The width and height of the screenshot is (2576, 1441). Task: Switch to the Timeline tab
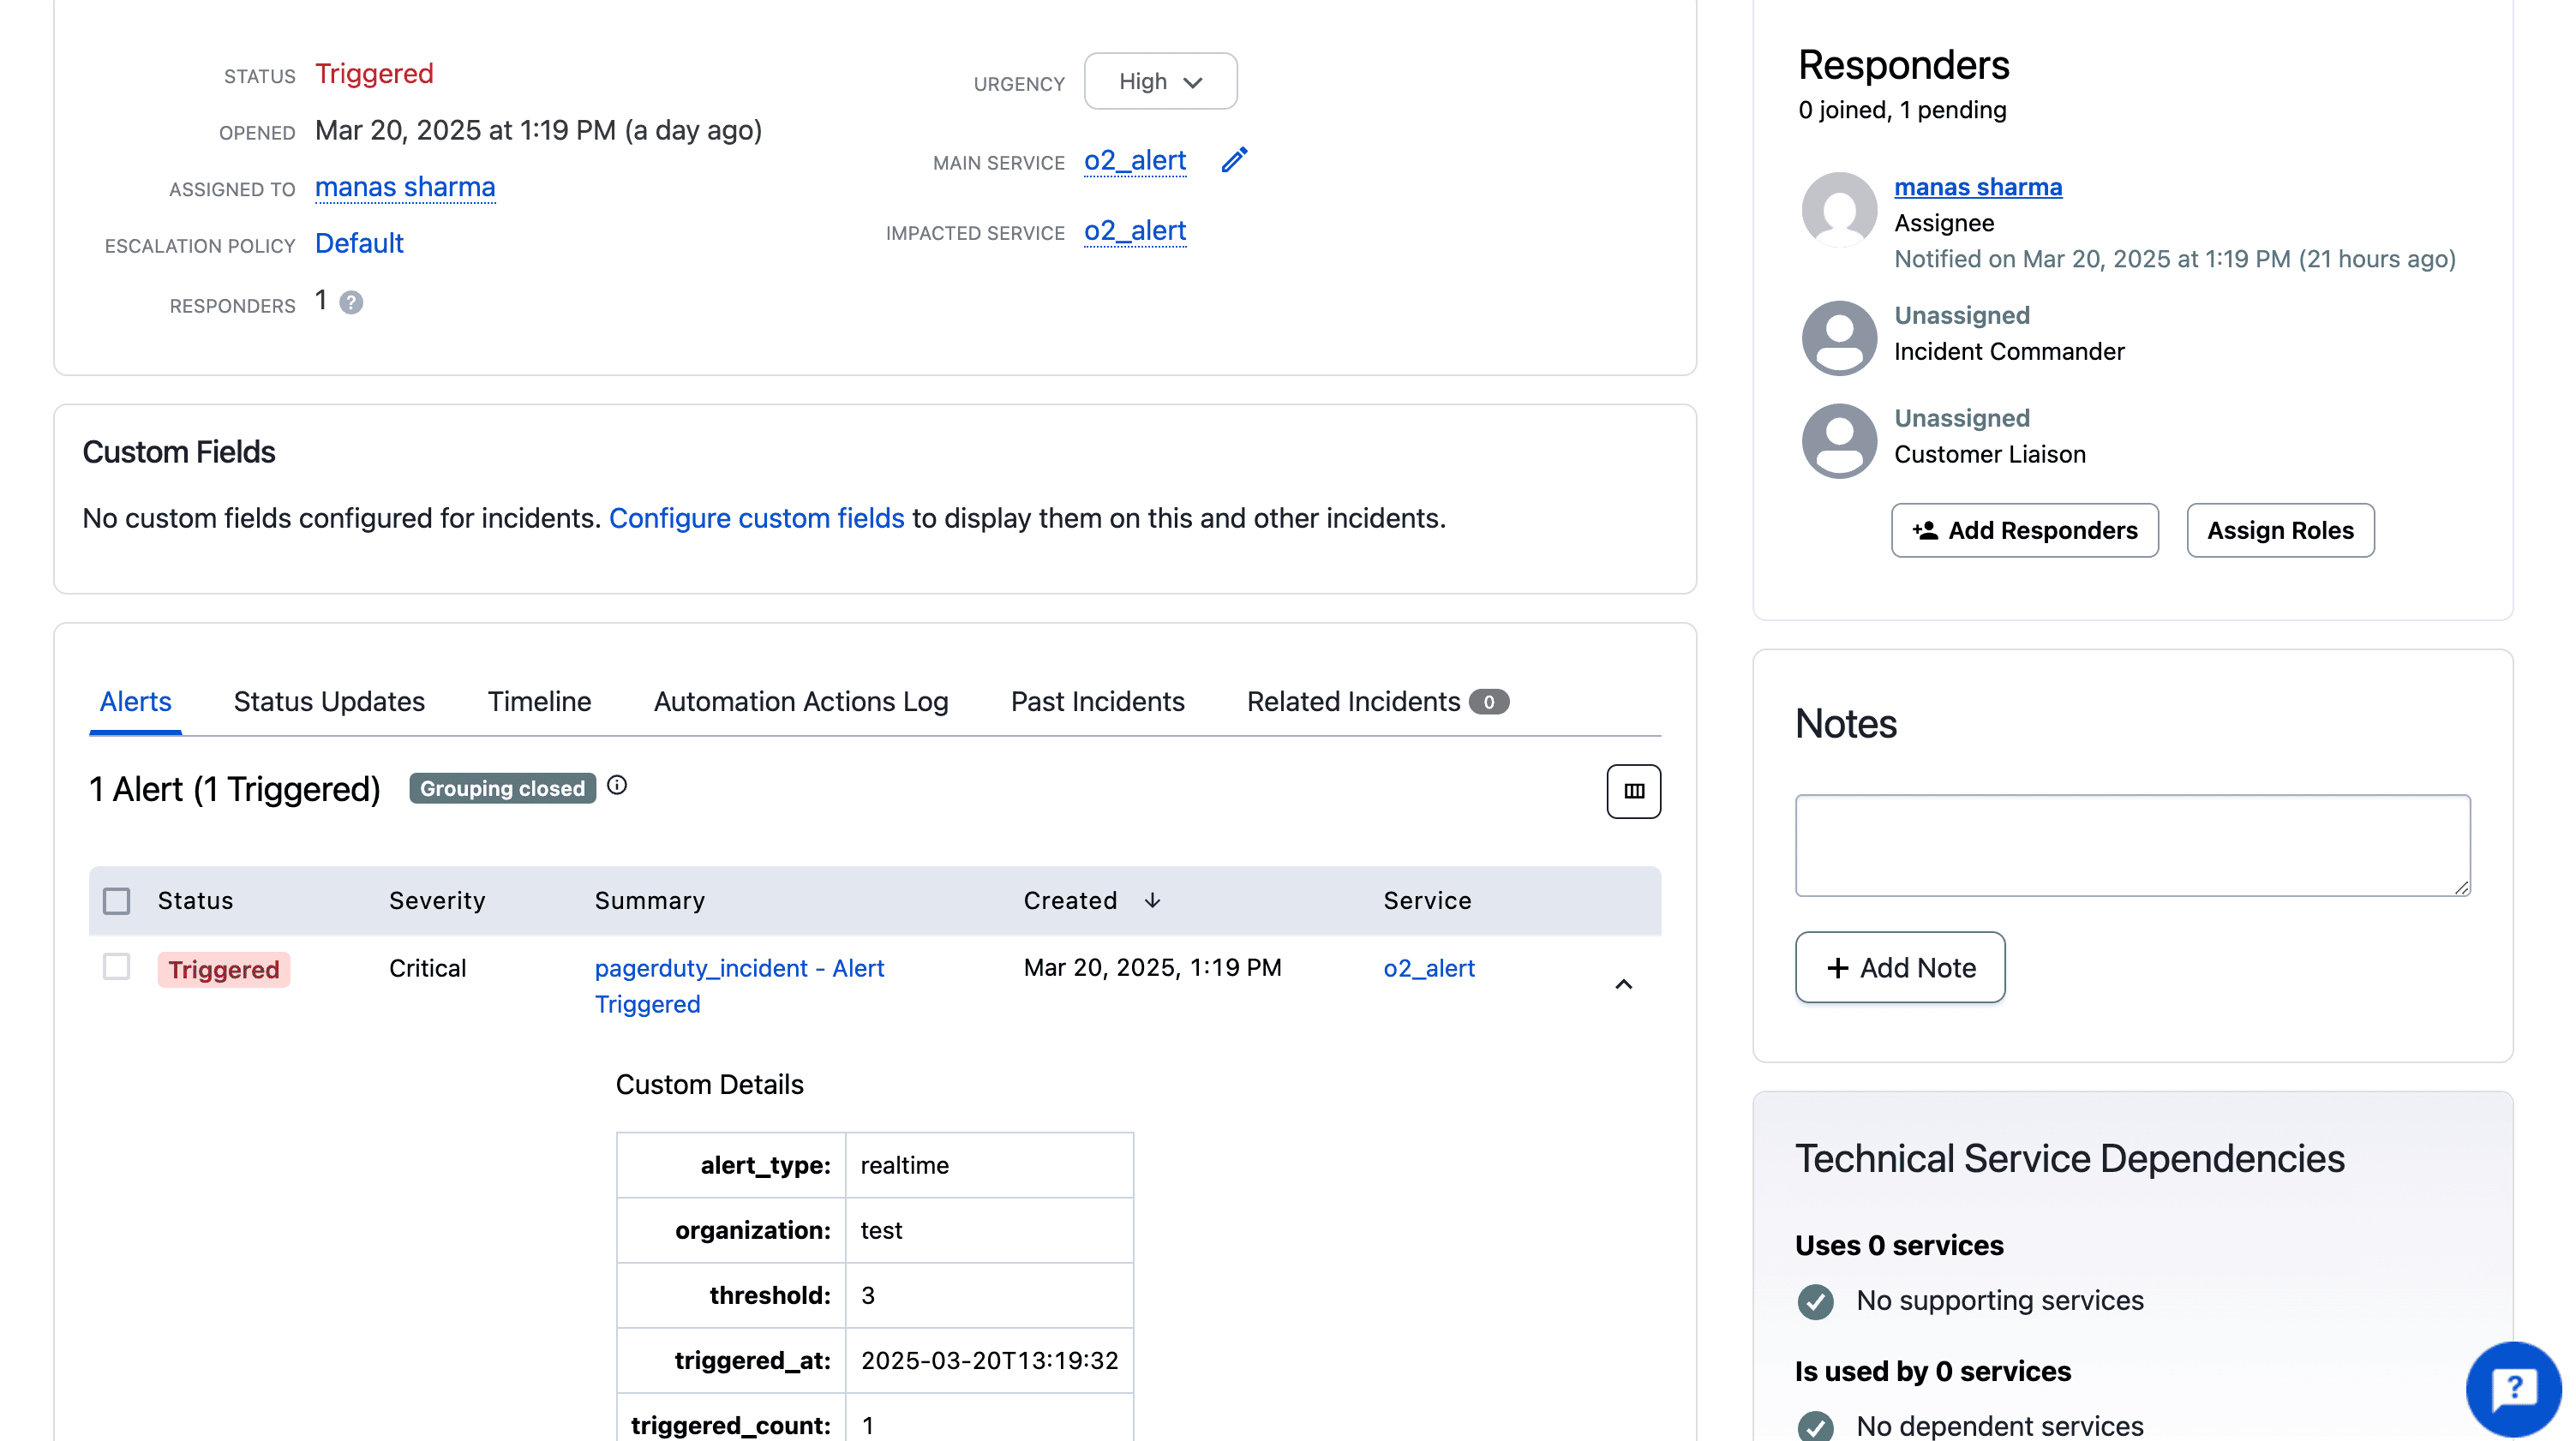[539, 701]
